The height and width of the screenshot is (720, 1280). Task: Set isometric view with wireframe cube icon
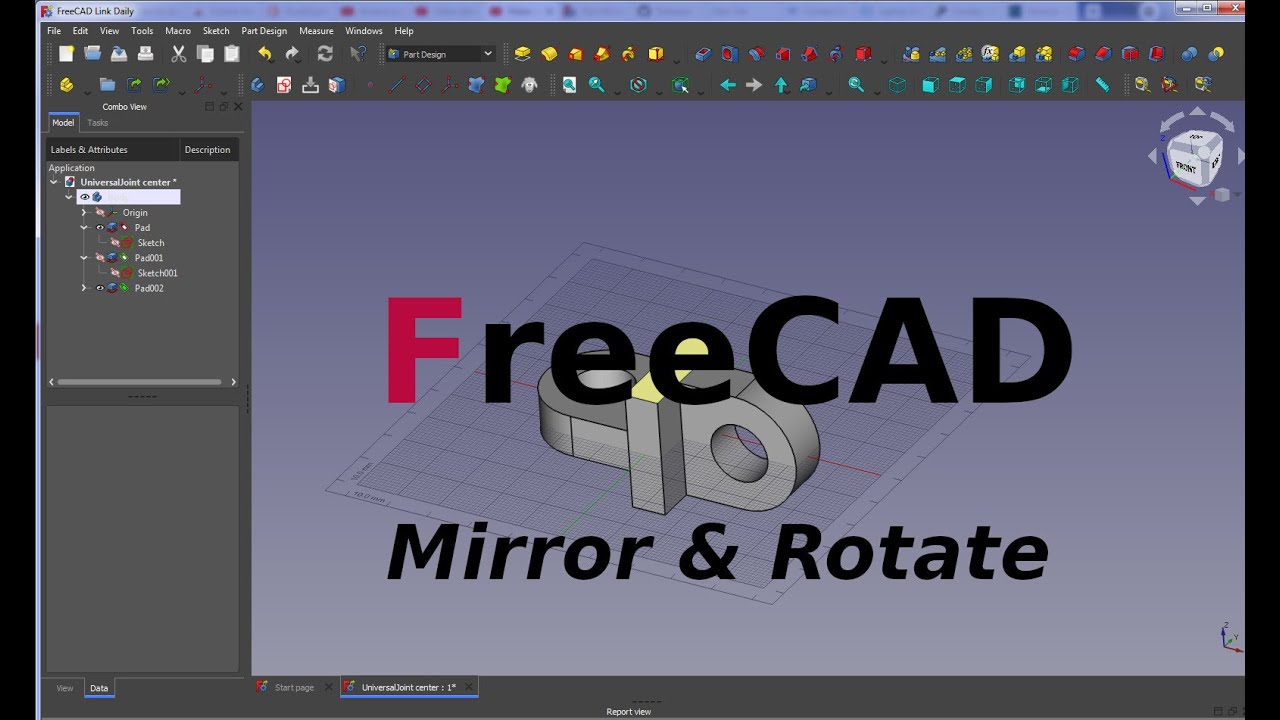897,85
